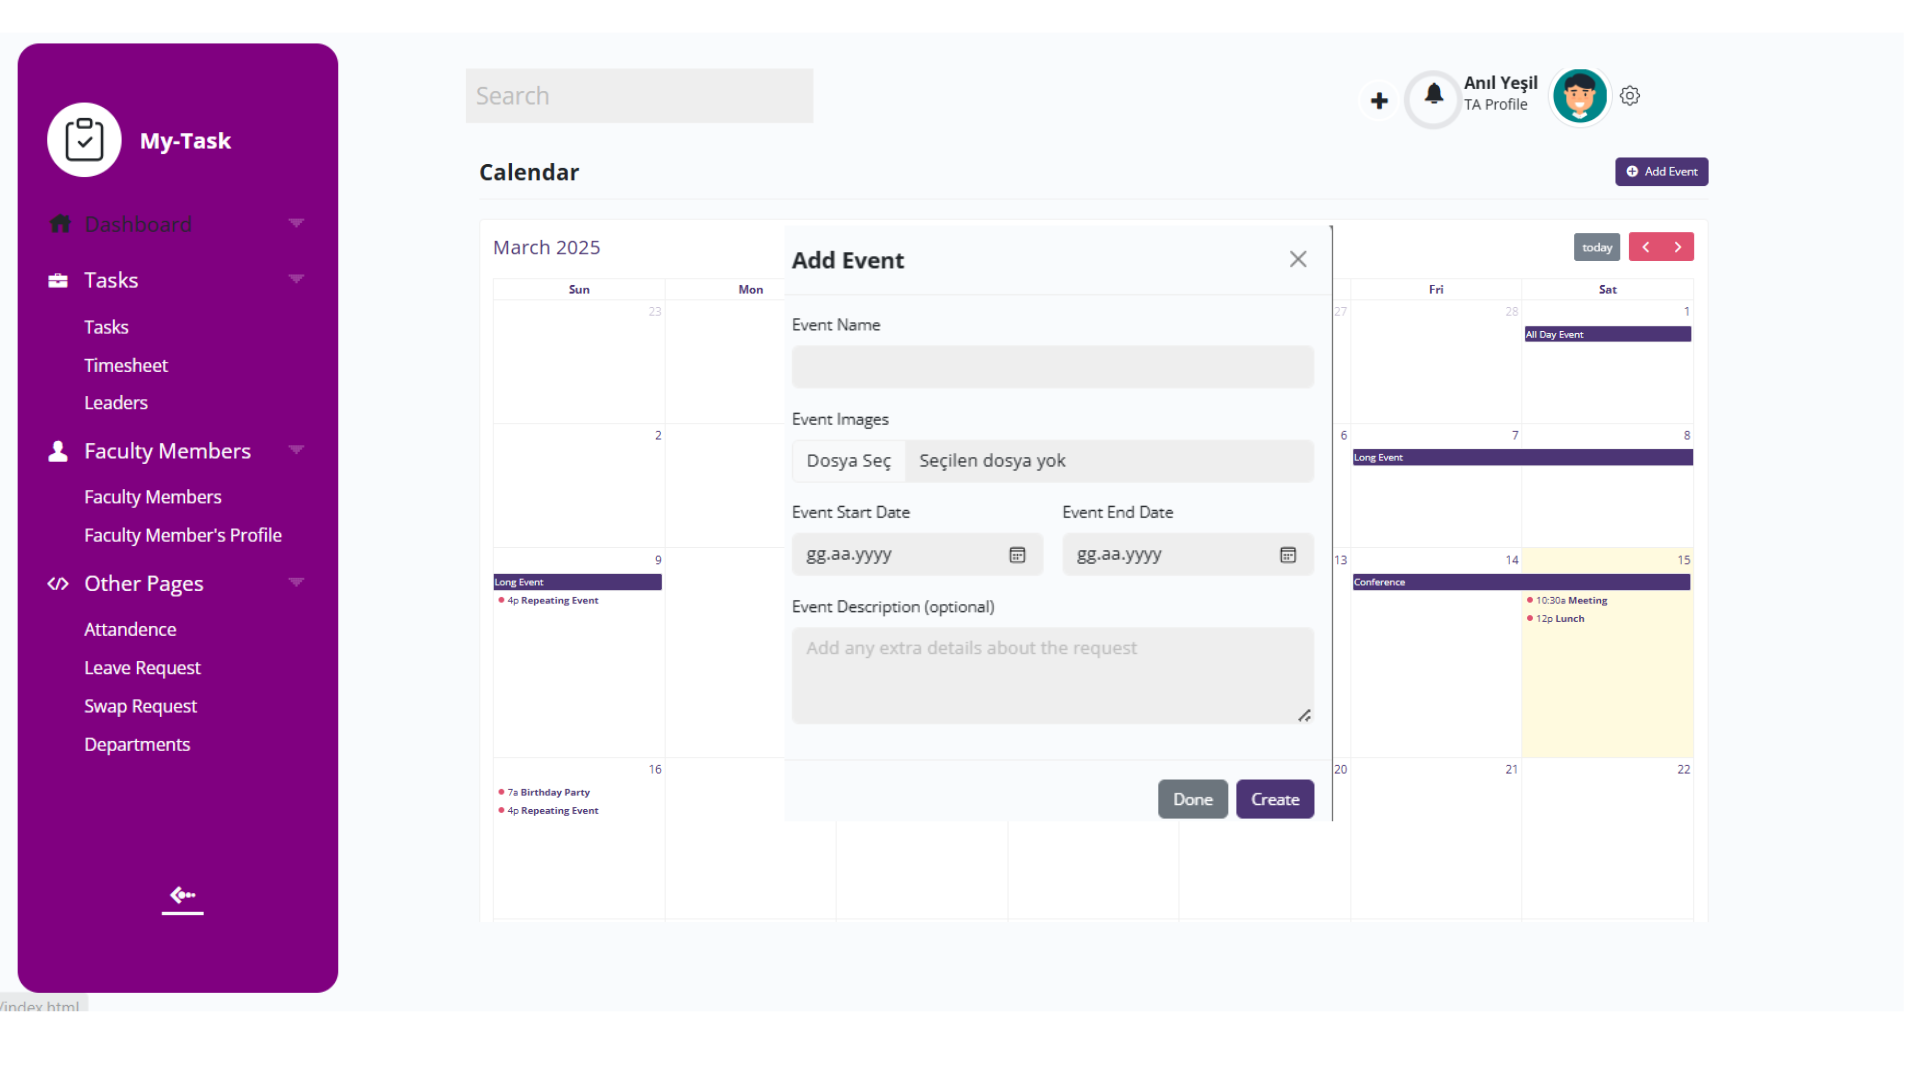Collapse the Tasks section arrow
The height and width of the screenshot is (1080, 1920).
[x=296, y=279]
